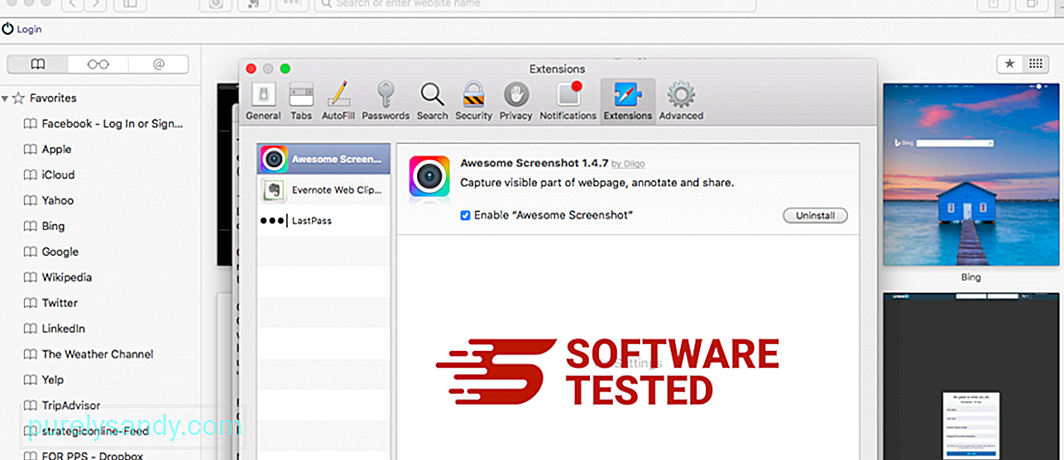
Task: Toggle the sidebar toolbar button
Action: point(130,4)
